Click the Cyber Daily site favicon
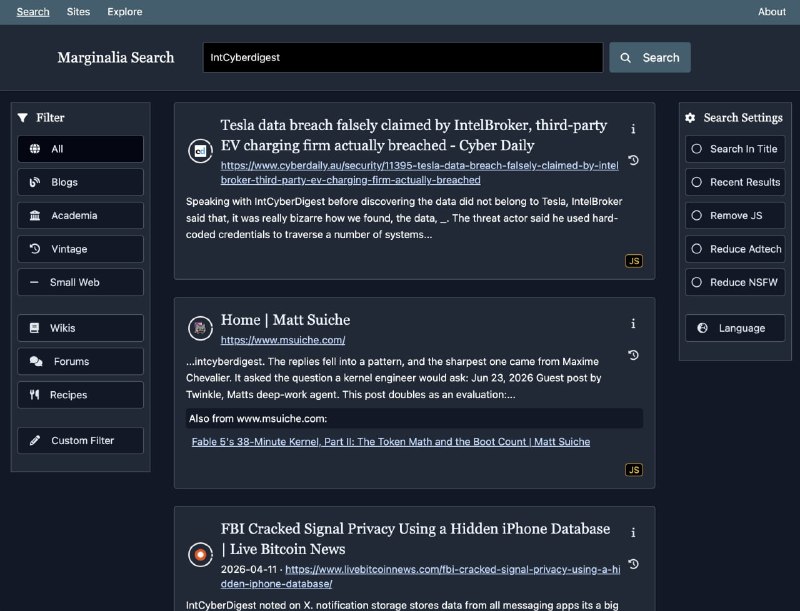Viewport: 800px width, 611px height. (201, 151)
